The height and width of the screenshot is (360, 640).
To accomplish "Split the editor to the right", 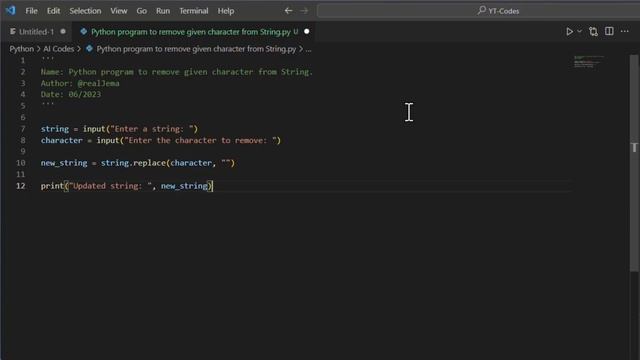I will [609, 31].
